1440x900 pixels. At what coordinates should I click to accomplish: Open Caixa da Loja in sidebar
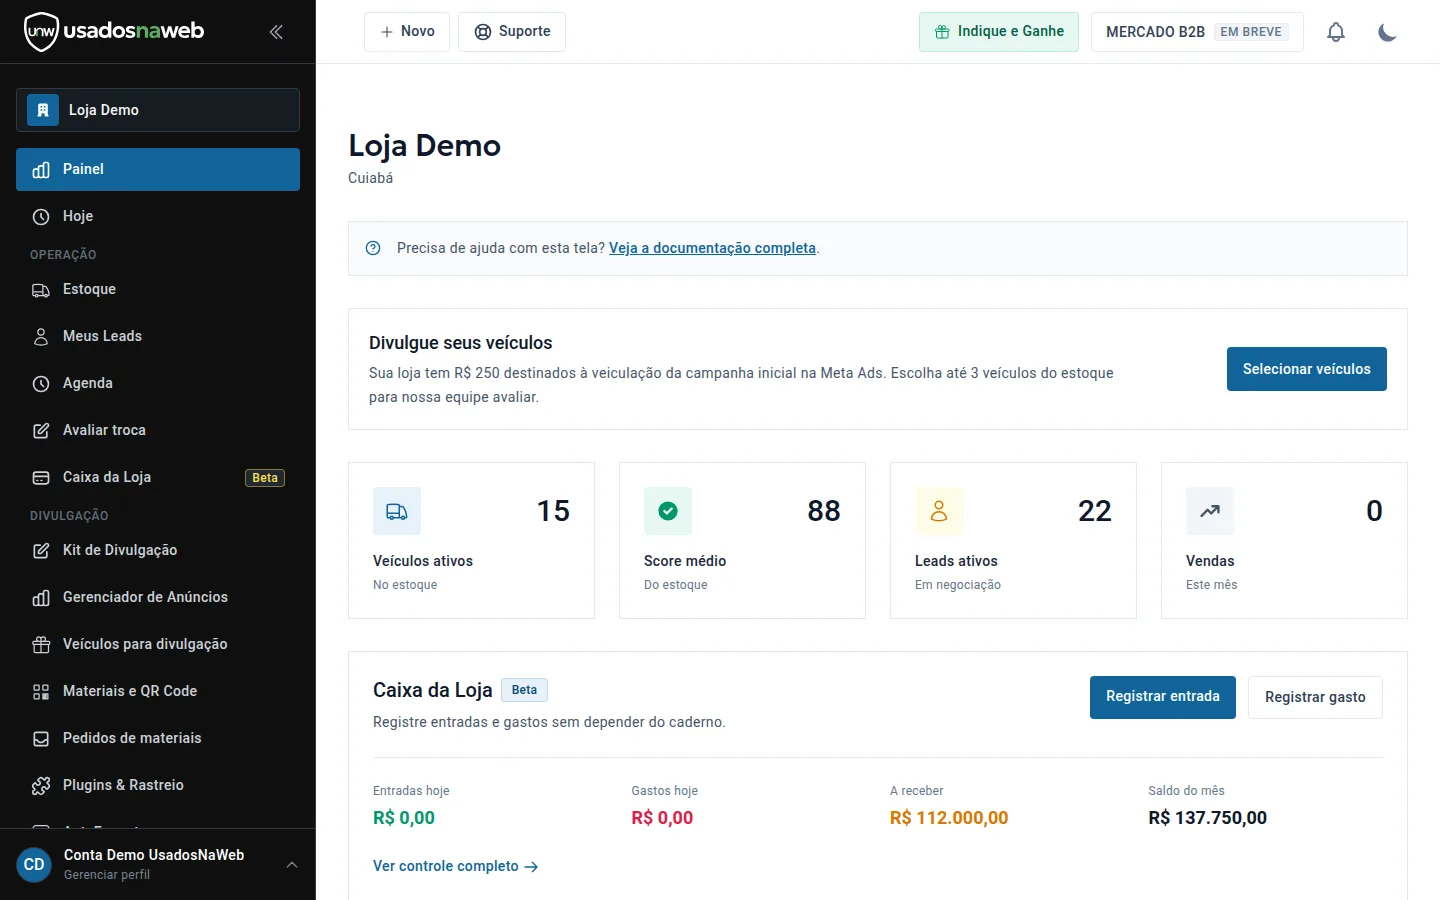point(158,477)
